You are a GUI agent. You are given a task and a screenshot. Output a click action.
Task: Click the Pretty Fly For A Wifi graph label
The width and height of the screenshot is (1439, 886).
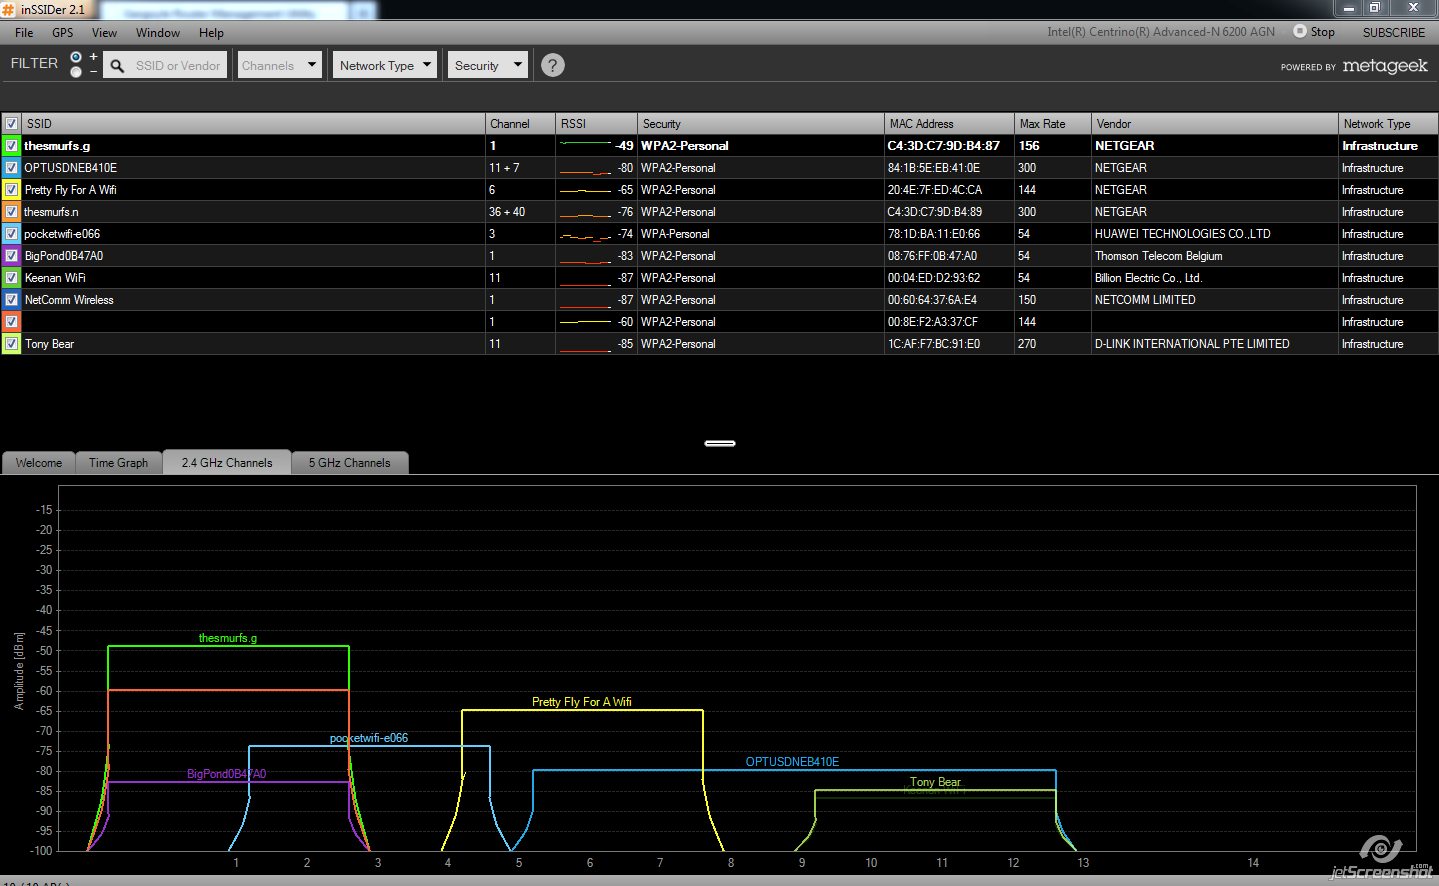tap(581, 702)
